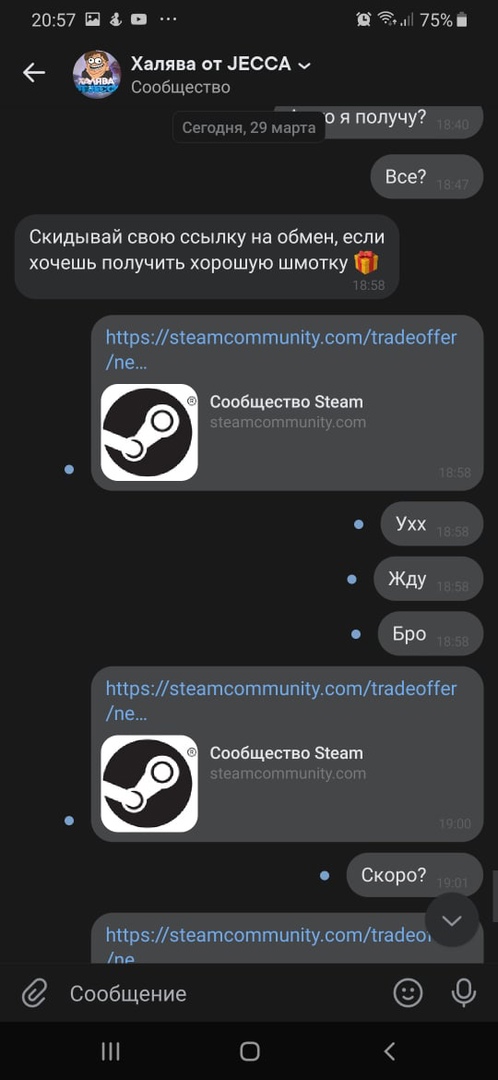Viewport: 498px width, 1080px height.
Task: Tap the Все? message bubble
Action: 427,177
